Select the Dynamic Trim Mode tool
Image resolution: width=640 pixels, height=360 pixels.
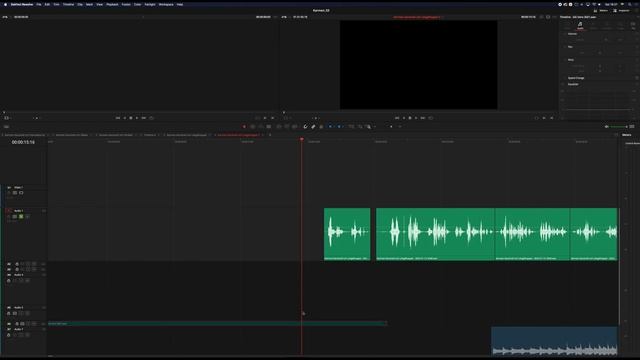click(x=260, y=127)
